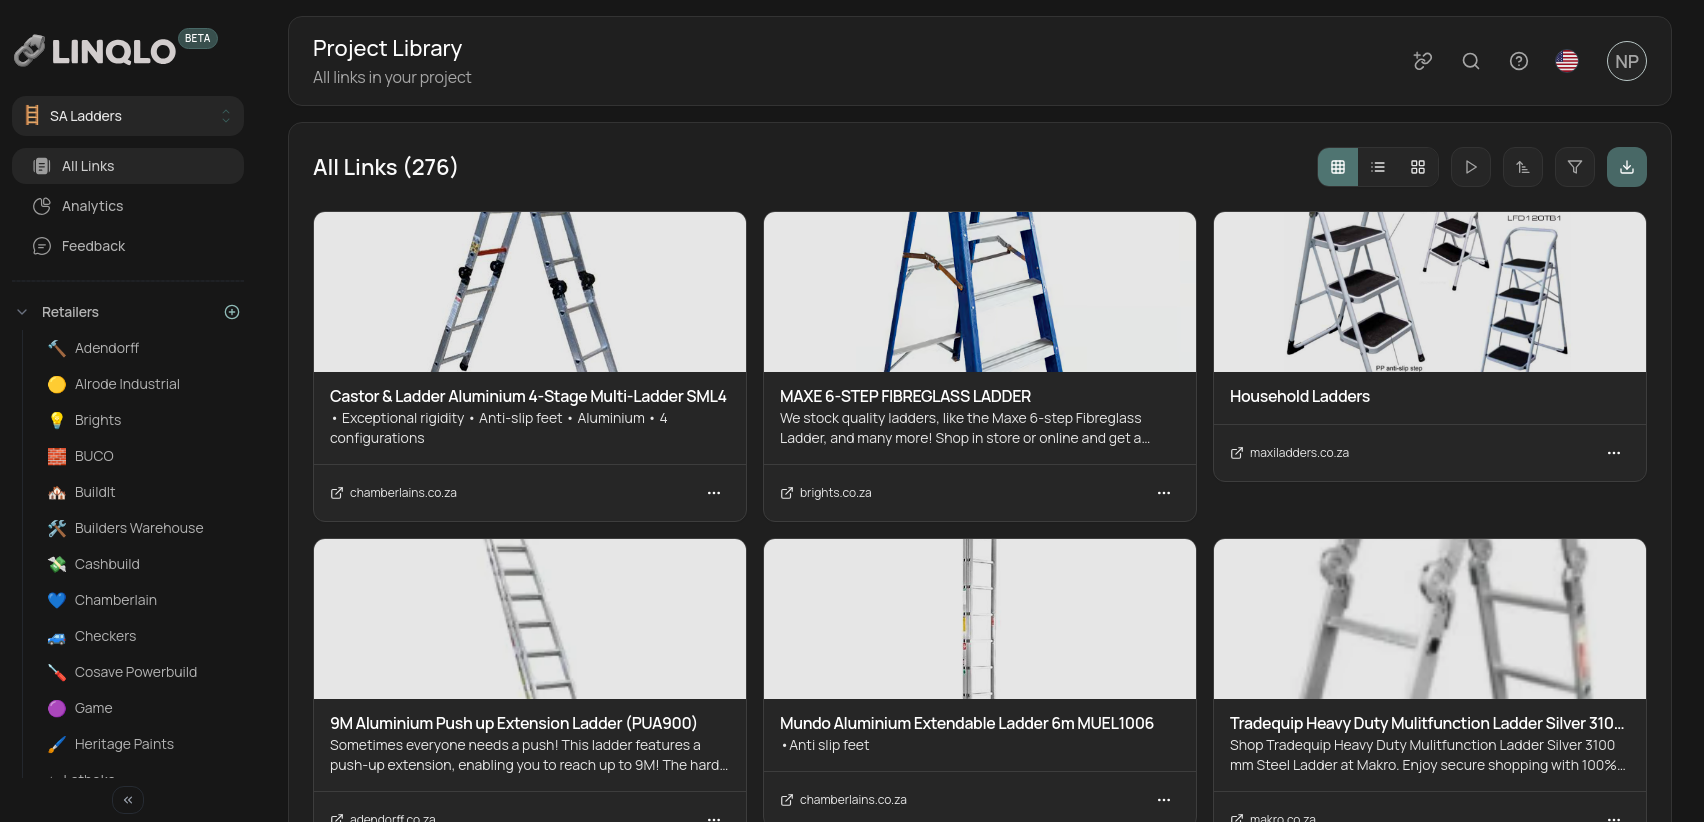The image size is (1704, 822).
Task: Select the large tiles view toggle
Action: 1417,167
